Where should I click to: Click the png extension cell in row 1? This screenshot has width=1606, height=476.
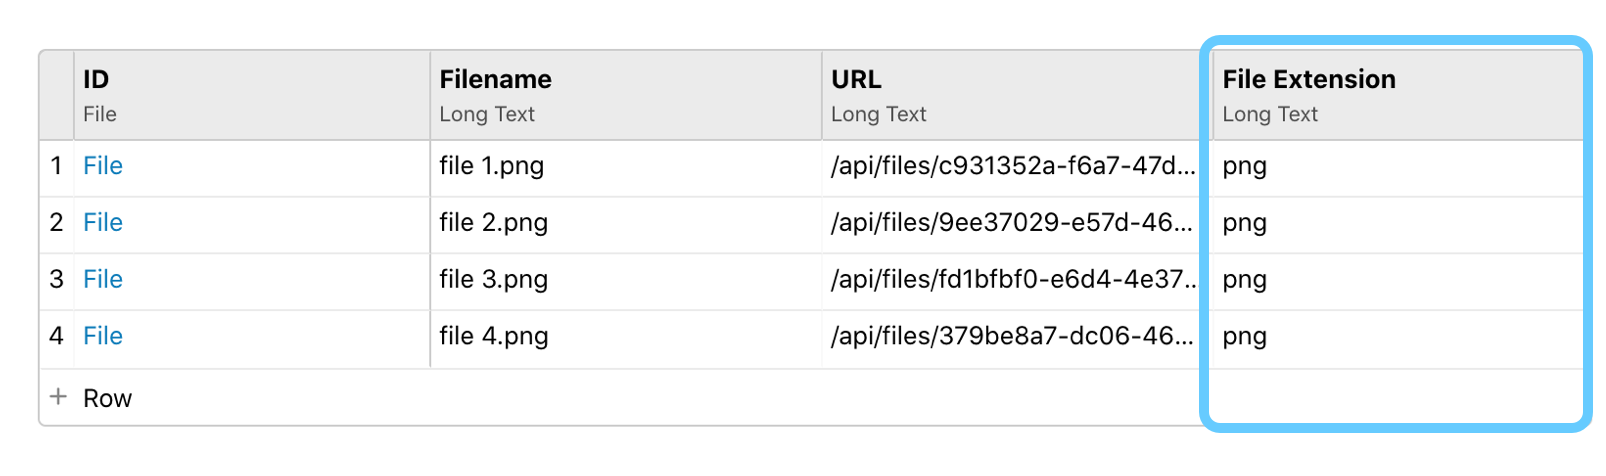point(1398,168)
